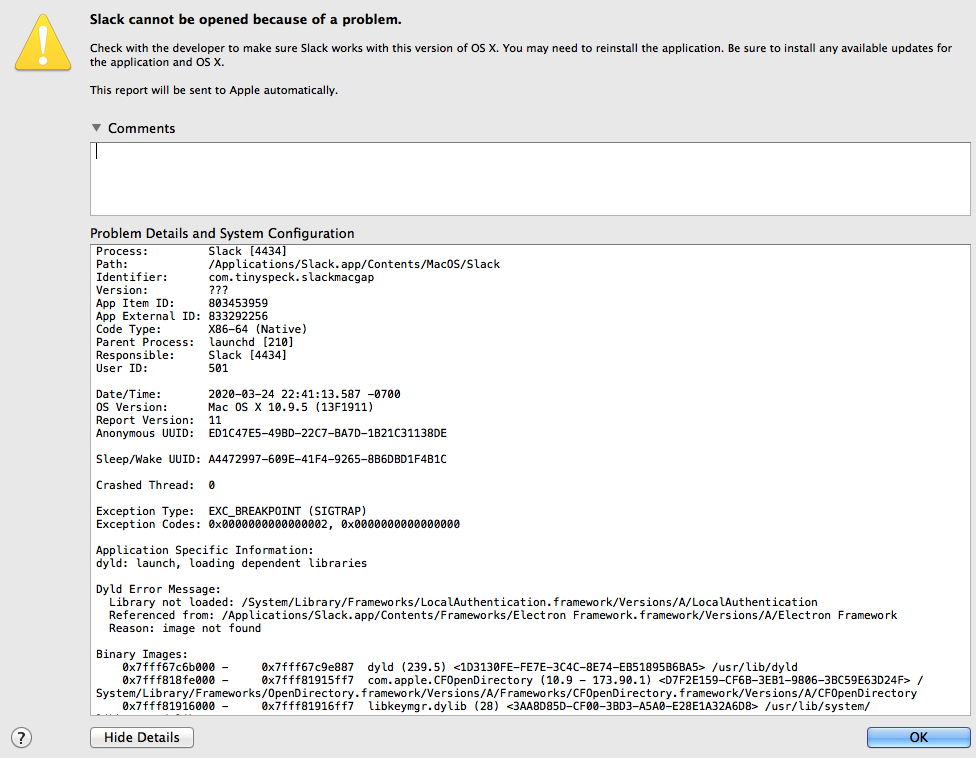Click the Comments section label
This screenshot has width=976, height=758.
141,128
